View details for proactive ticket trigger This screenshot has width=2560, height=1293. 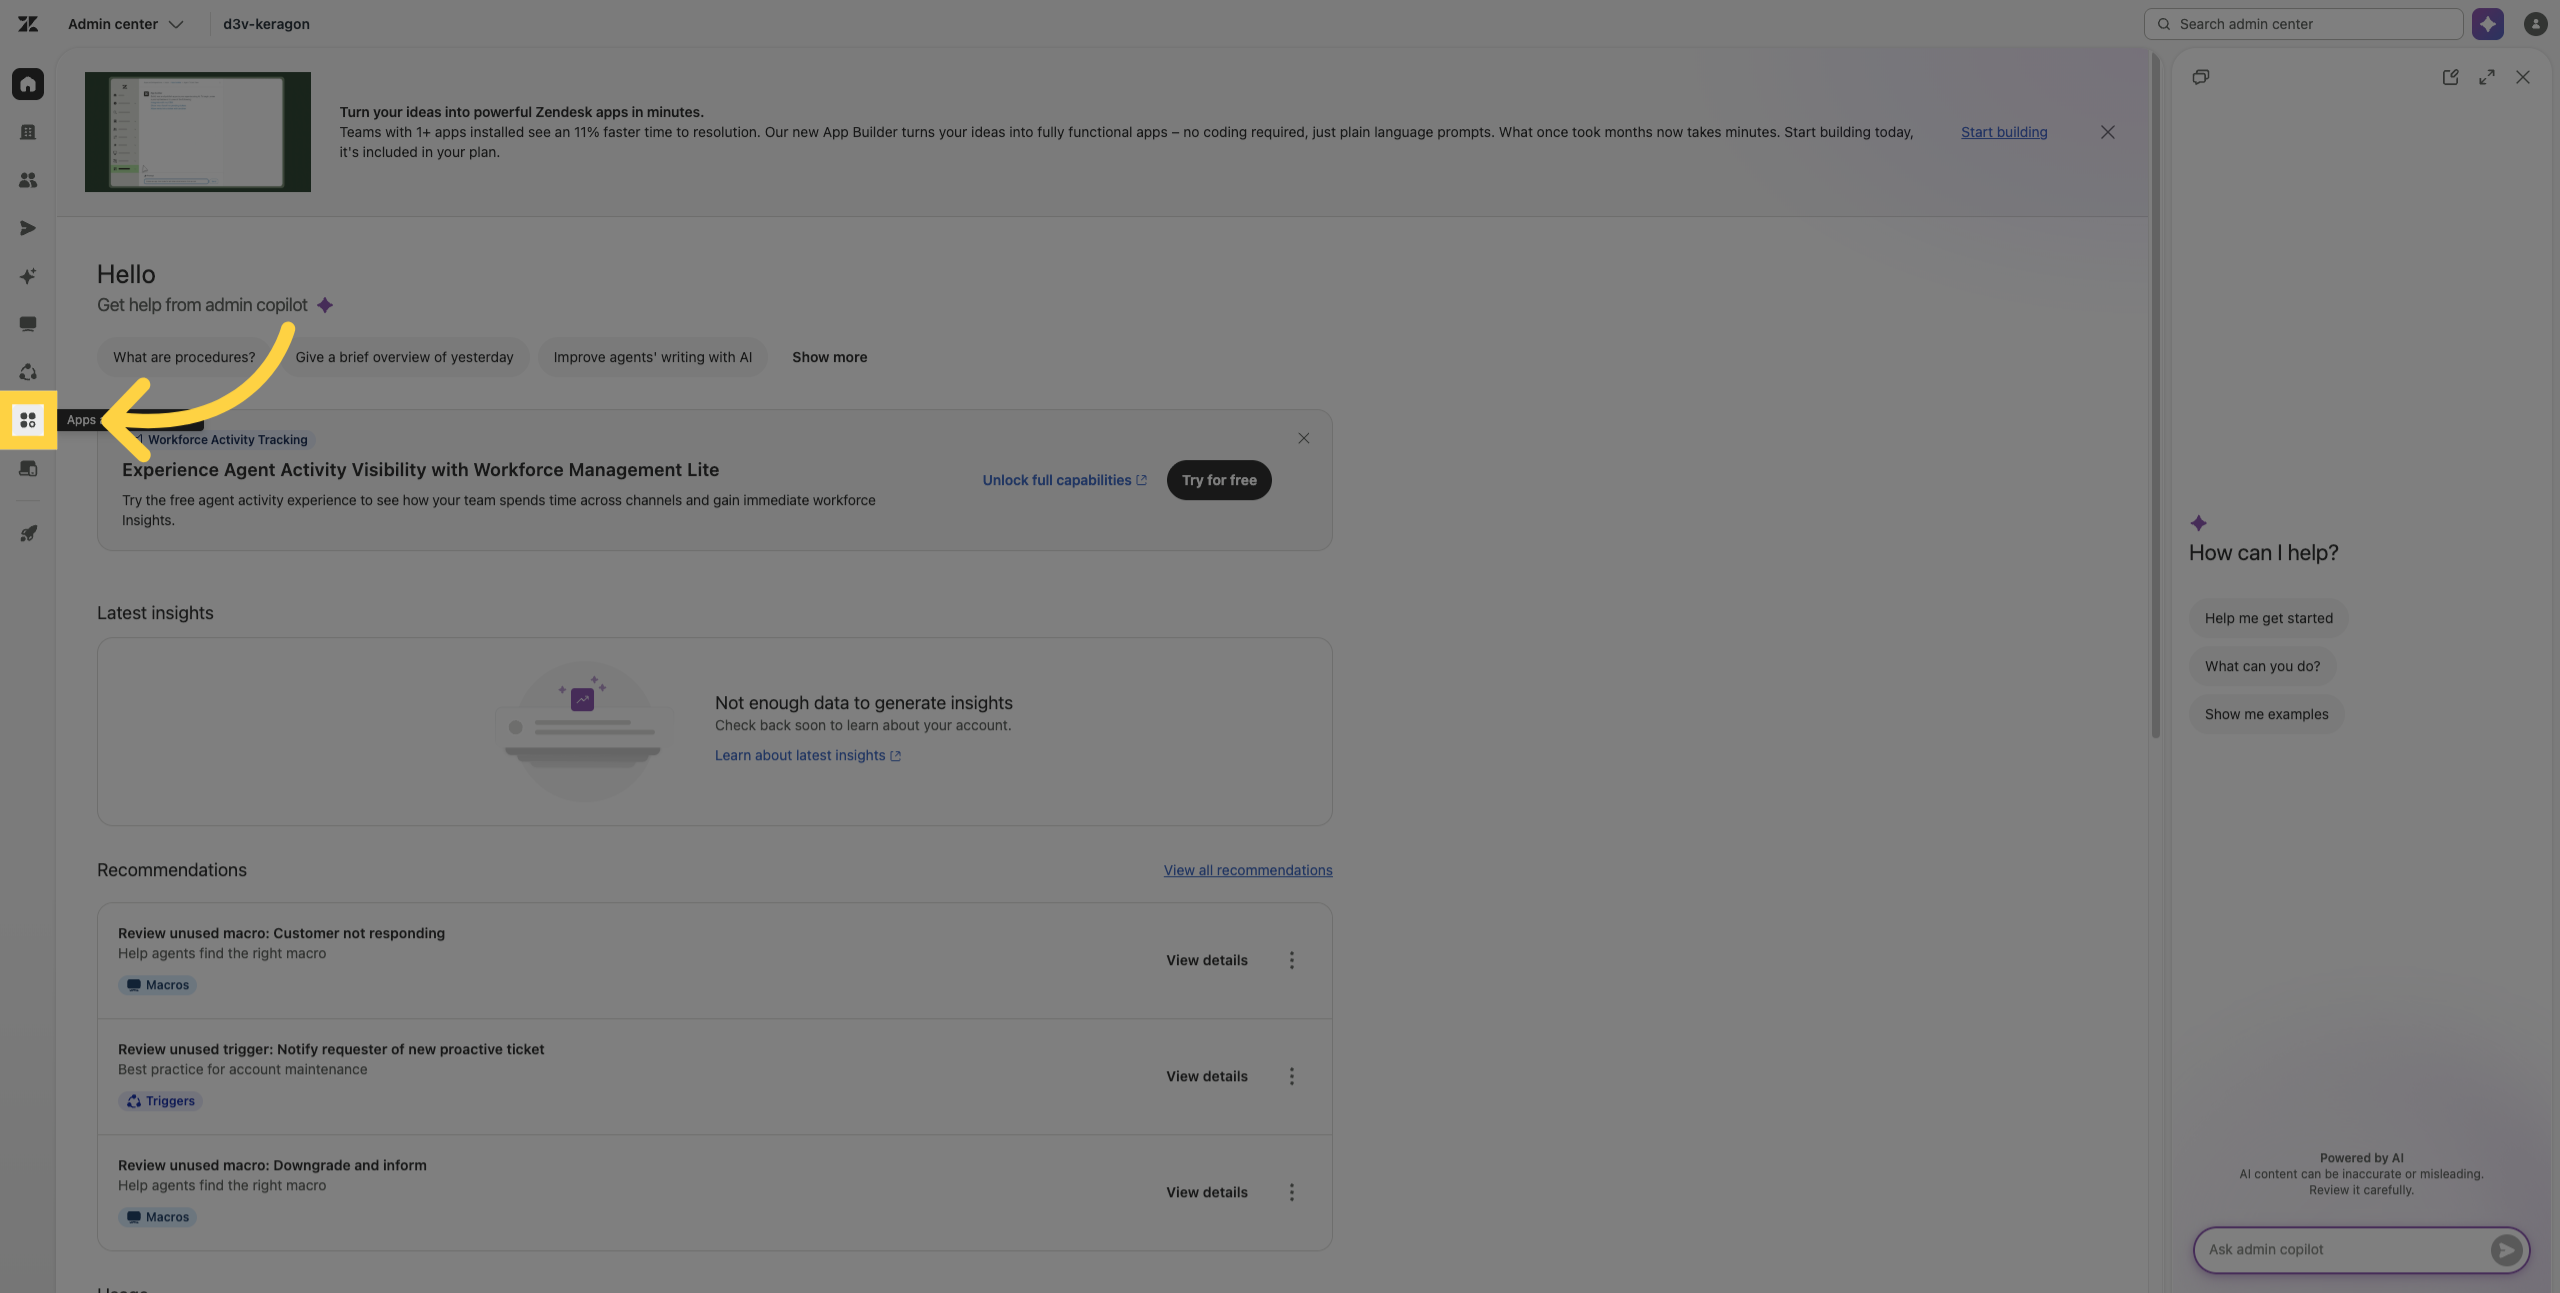point(1206,1076)
